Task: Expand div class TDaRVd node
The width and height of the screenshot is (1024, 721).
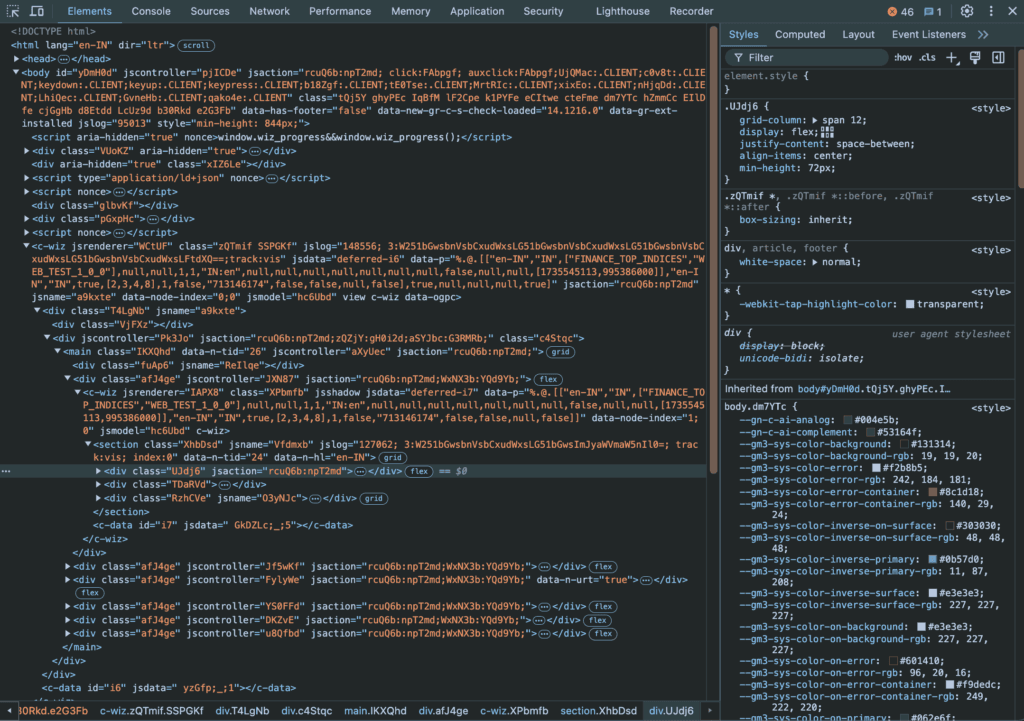Action: [99, 485]
